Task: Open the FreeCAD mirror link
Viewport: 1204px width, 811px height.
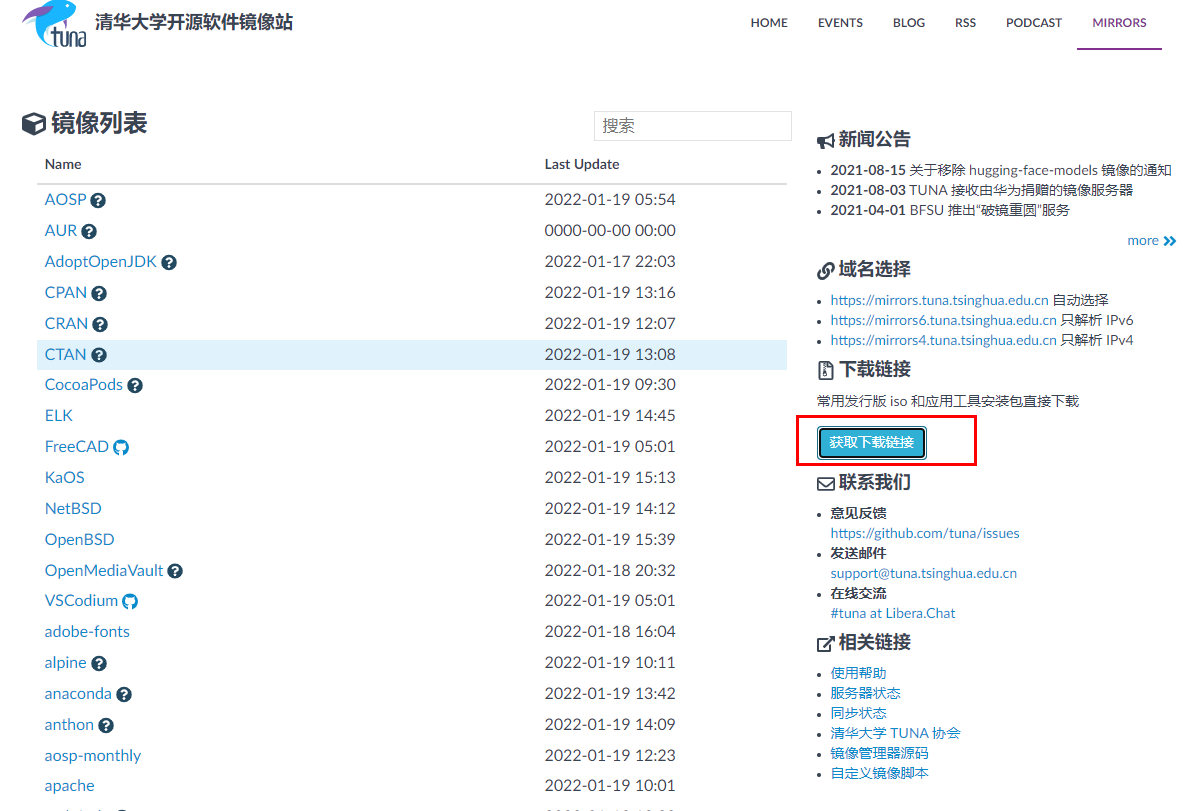Action: [77, 447]
